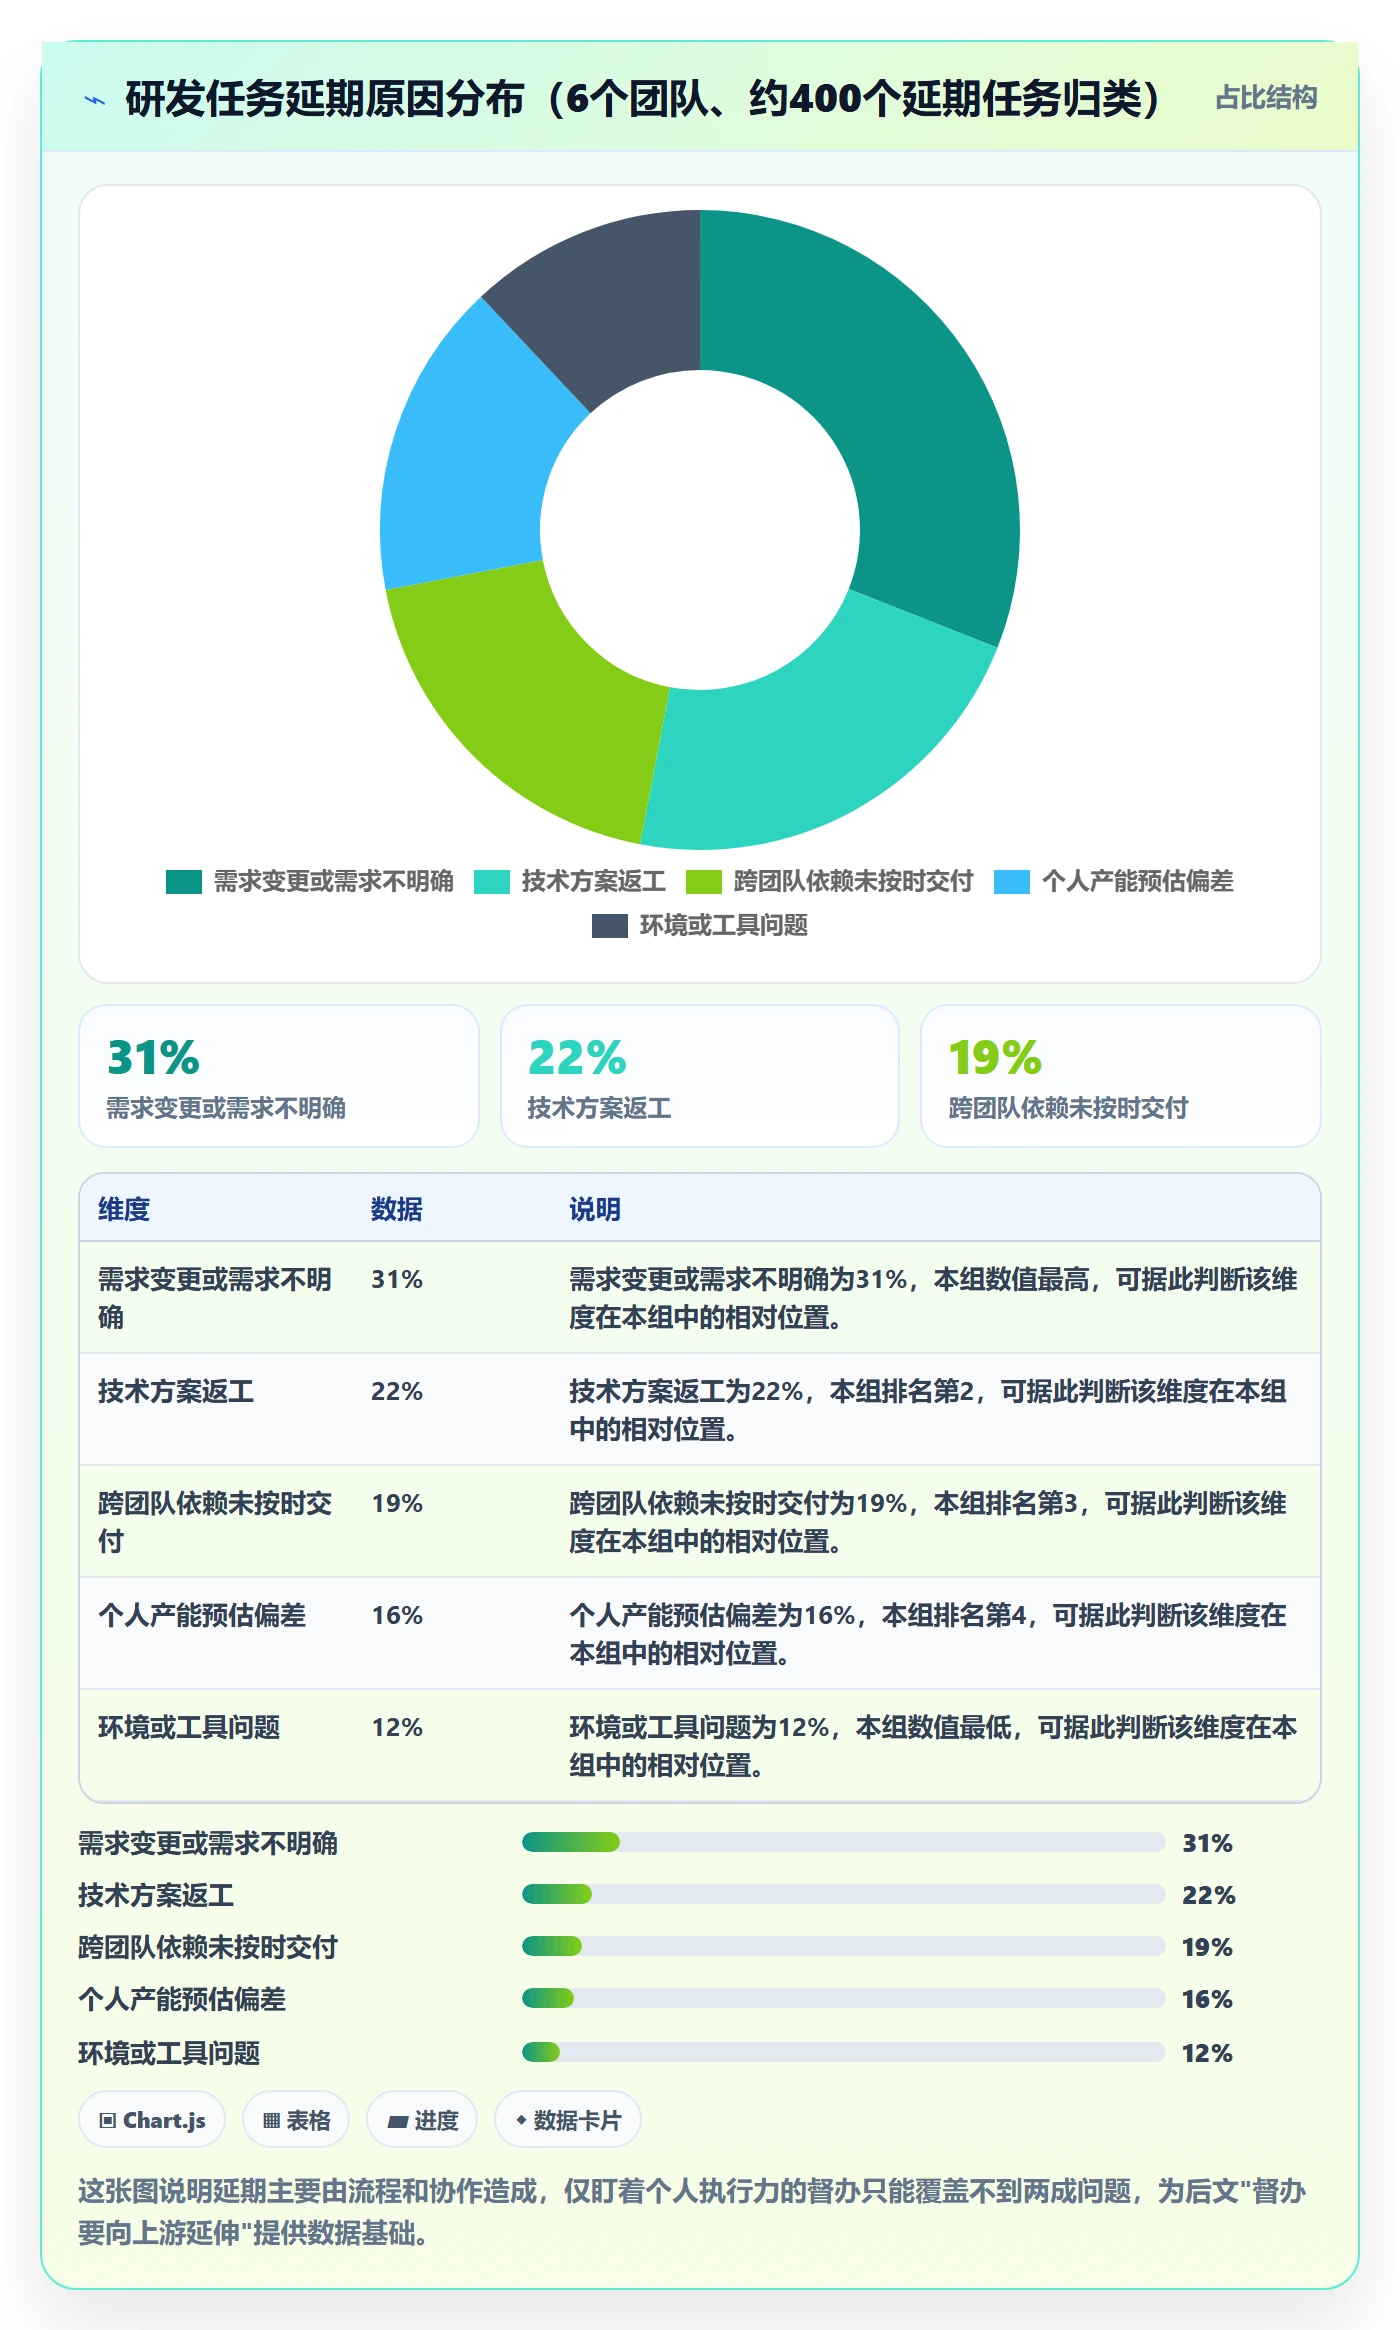Click the 个人产能预估偏差 table row name
The image size is (1400, 2330).
pos(202,1615)
